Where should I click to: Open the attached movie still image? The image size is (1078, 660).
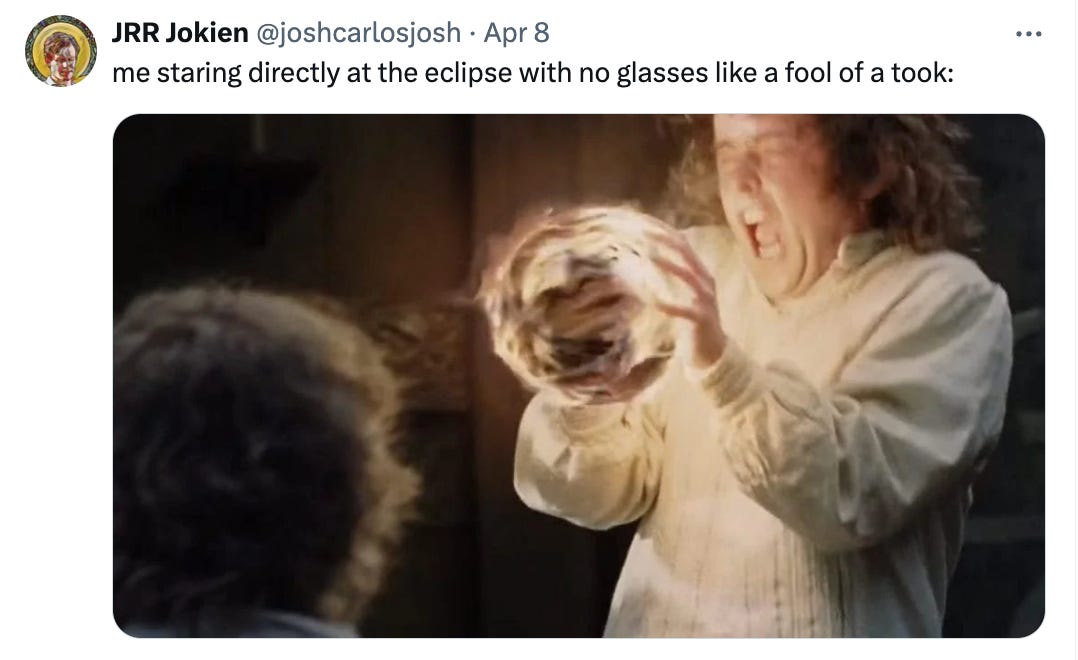(578, 375)
